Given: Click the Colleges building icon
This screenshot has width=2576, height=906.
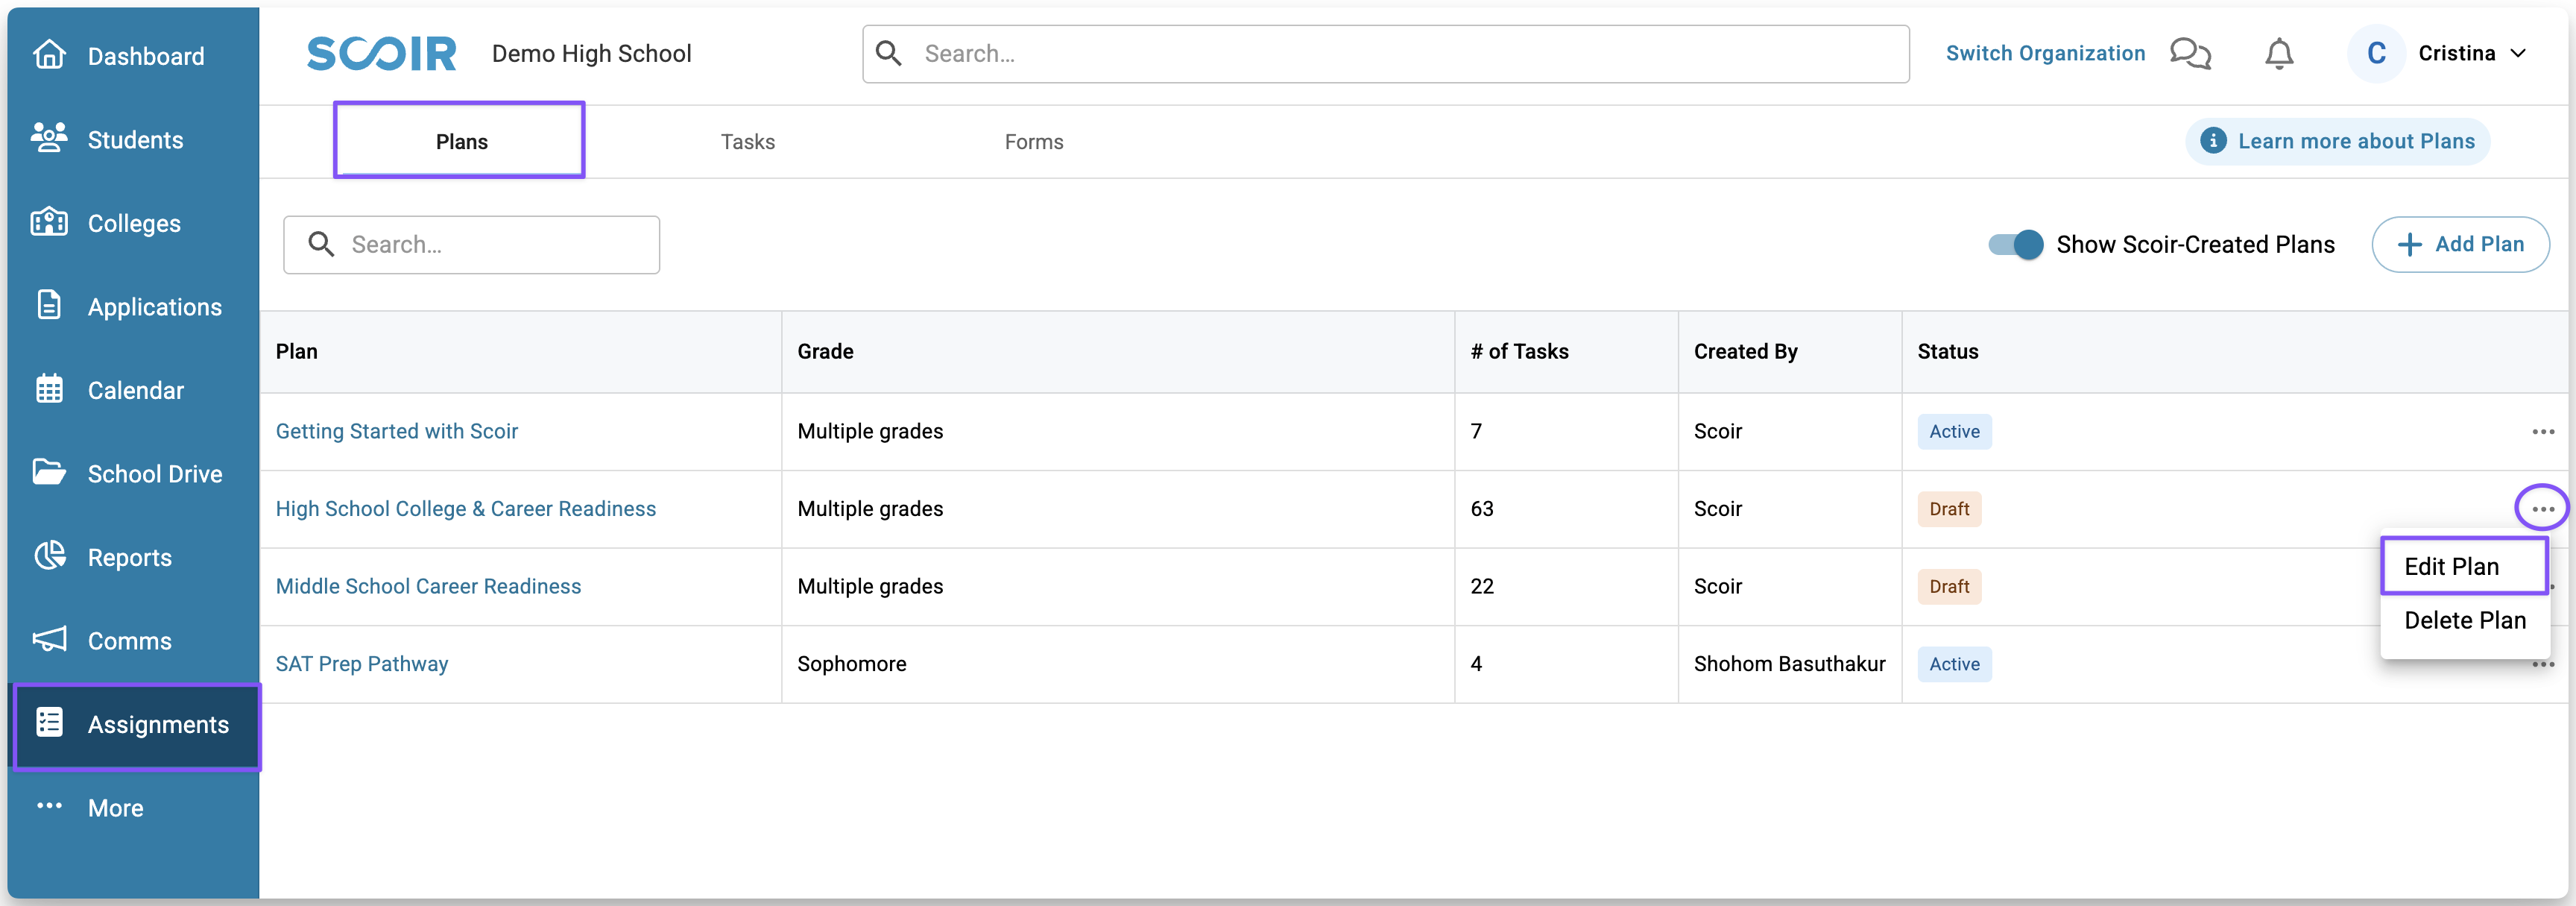Looking at the screenshot, I should pyautogui.click(x=49, y=222).
